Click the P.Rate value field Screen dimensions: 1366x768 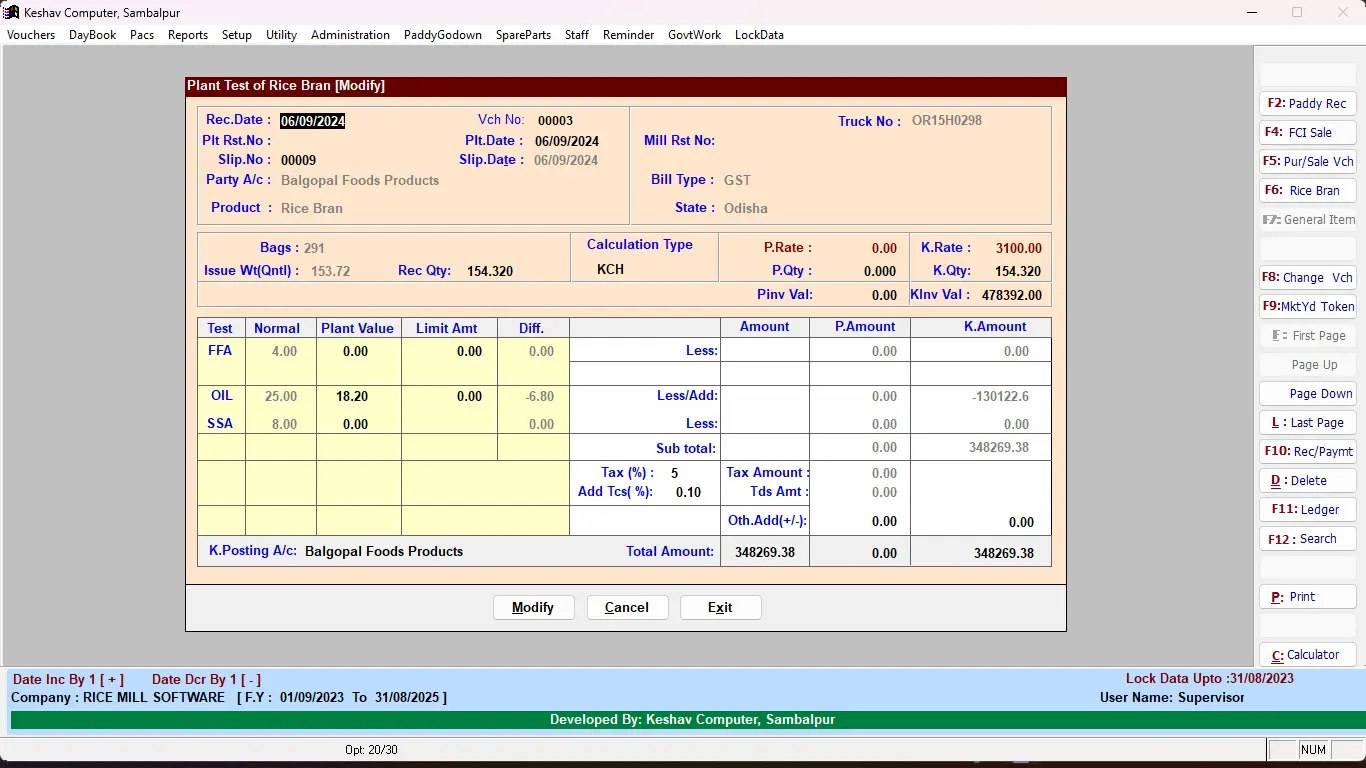[x=884, y=248]
